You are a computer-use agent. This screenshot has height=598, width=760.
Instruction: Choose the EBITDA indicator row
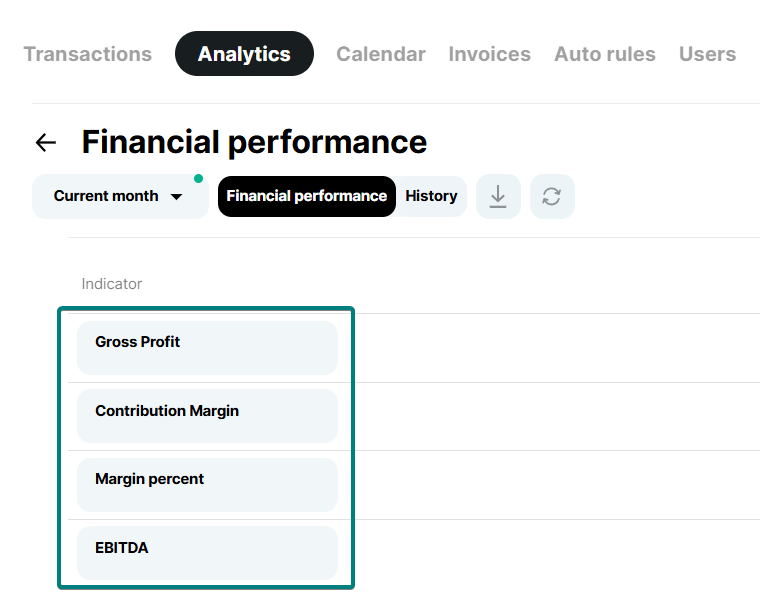coord(207,552)
